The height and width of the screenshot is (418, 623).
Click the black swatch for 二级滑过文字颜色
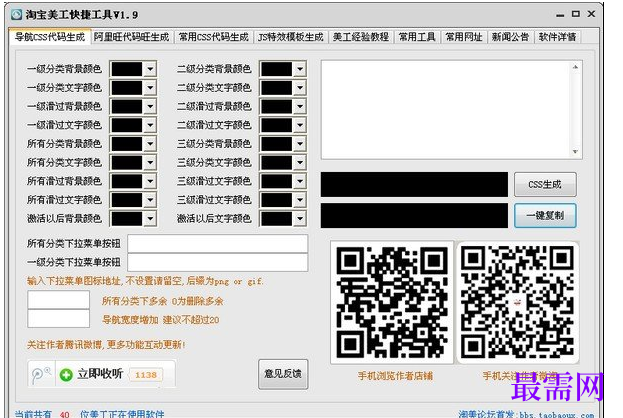click(277, 125)
